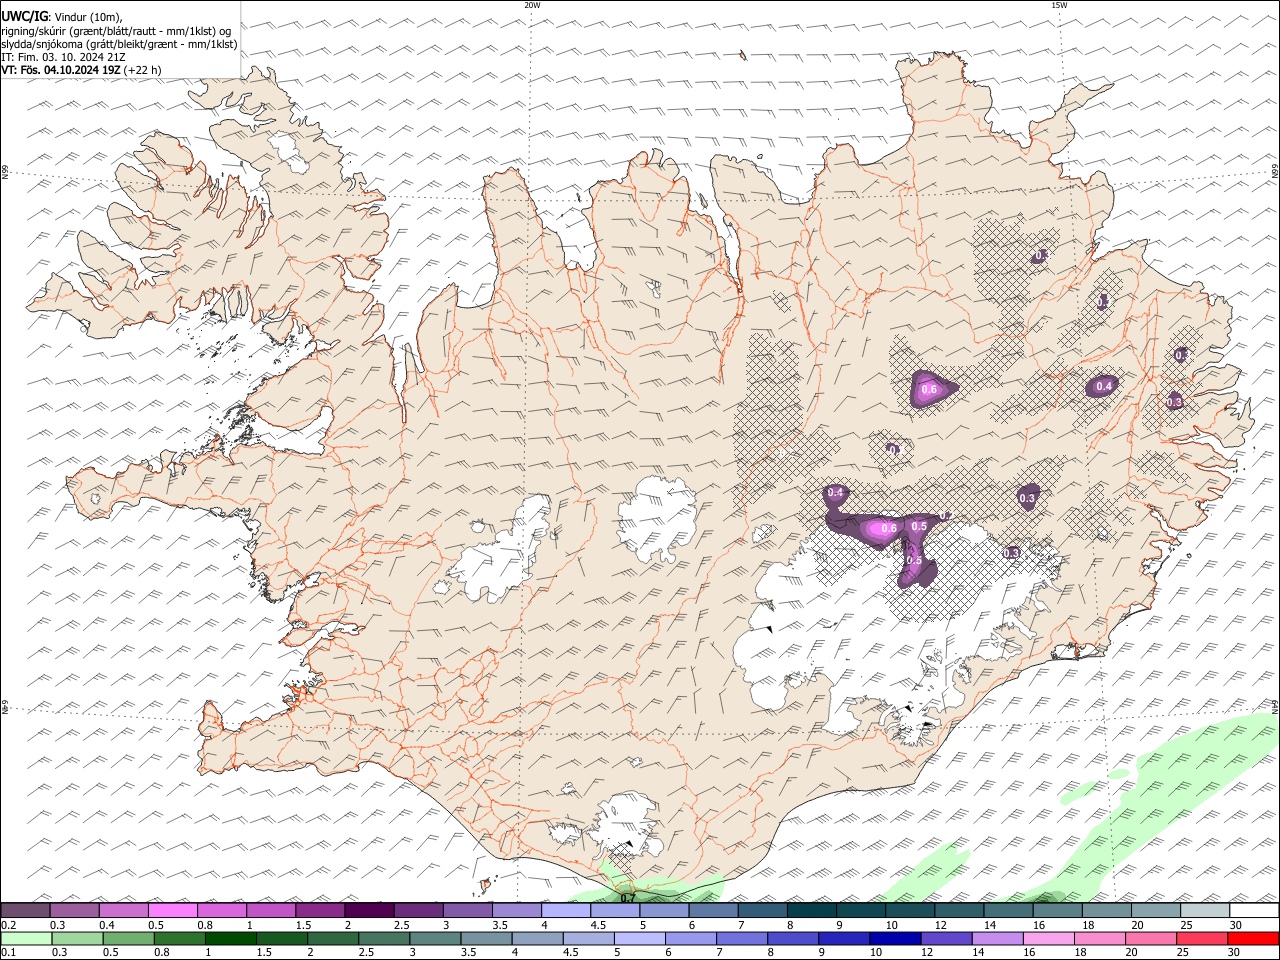The height and width of the screenshot is (960, 1280).
Task: Click the 0.7 value on the south coast
Action: click(627, 898)
